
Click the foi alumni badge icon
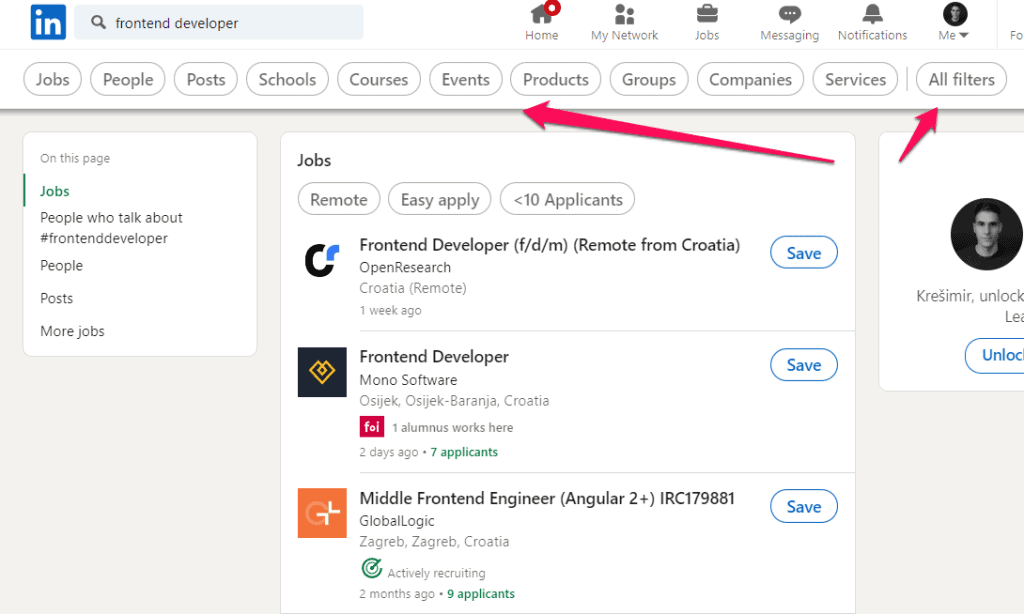pos(372,427)
